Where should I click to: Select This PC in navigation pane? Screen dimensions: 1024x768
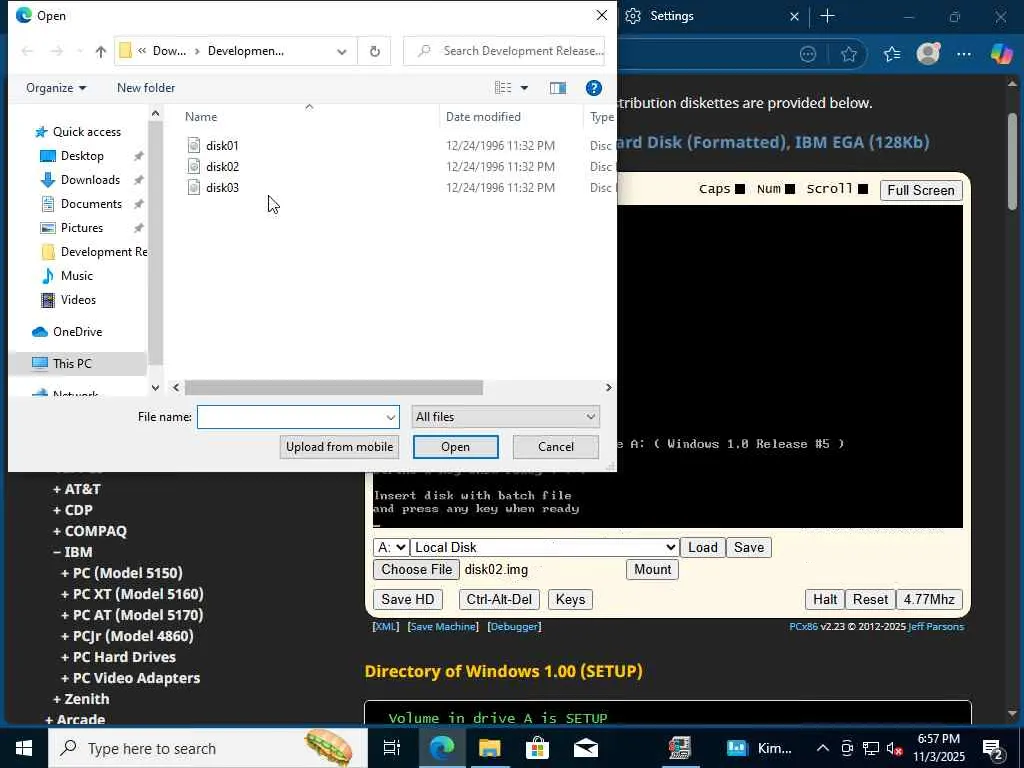click(72, 364)
